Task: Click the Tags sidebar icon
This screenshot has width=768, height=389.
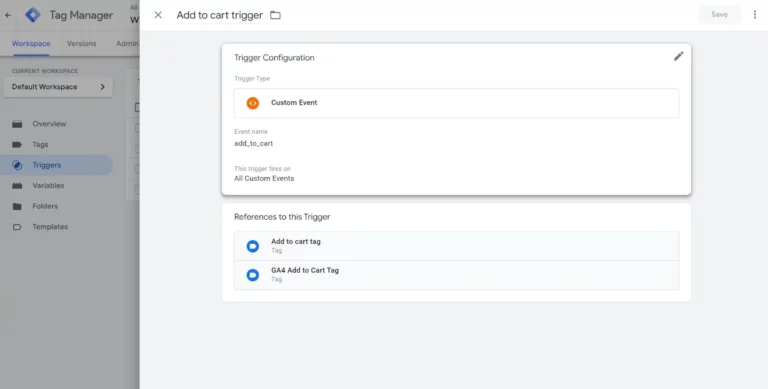Action: (17, 145)
